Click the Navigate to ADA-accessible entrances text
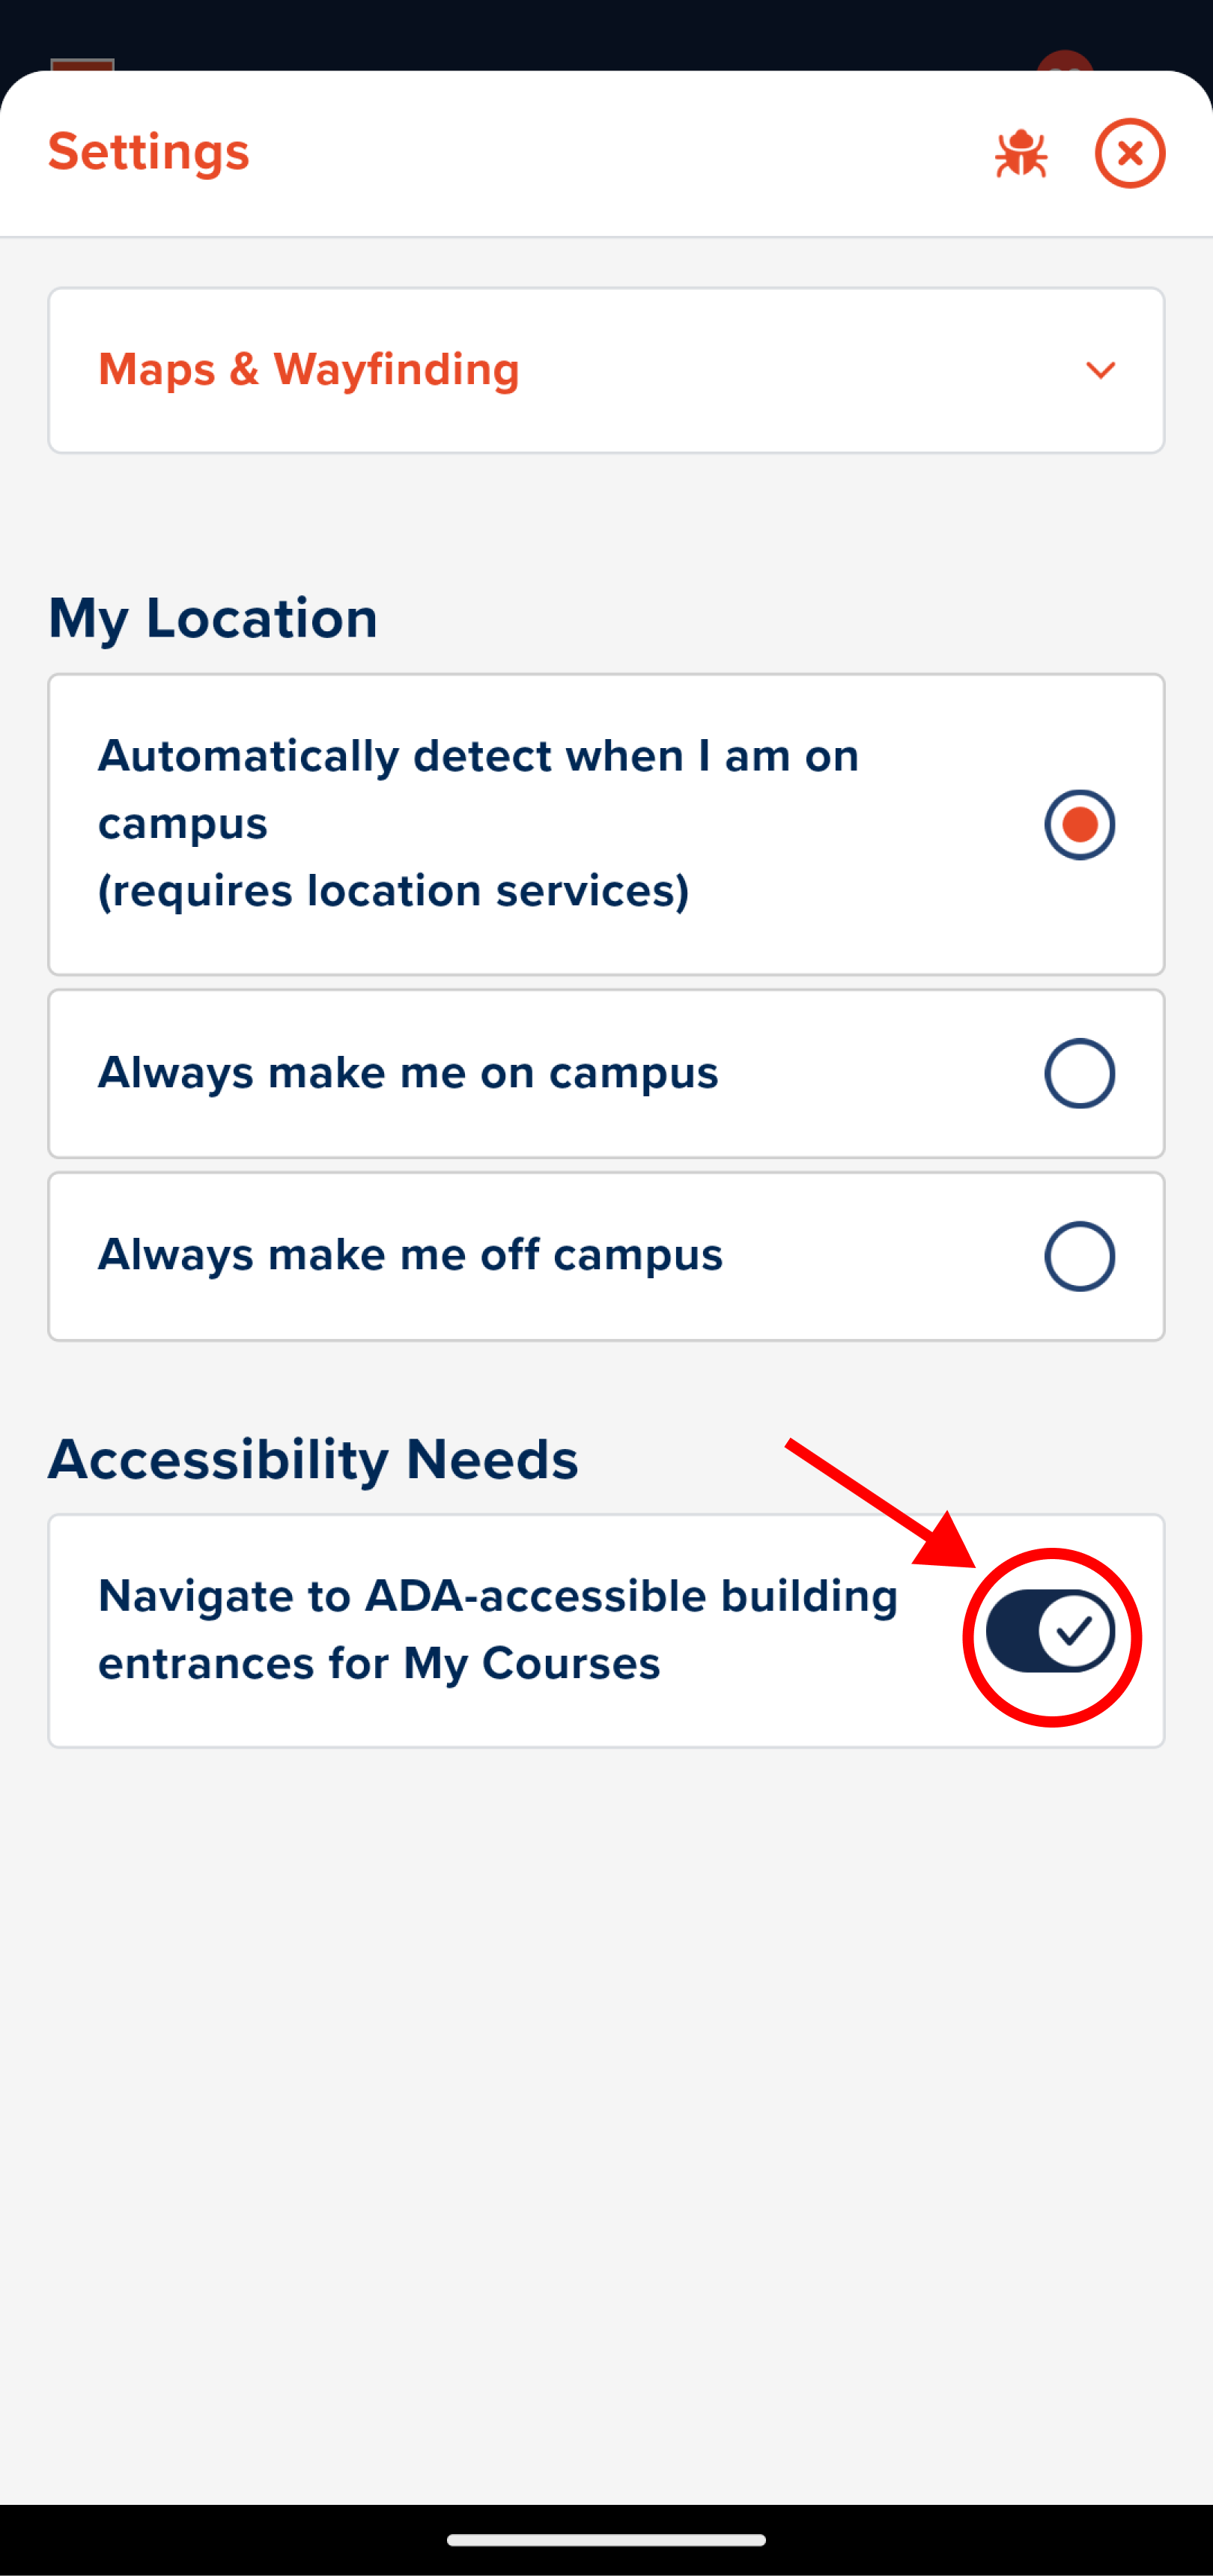 (498, 1629)
